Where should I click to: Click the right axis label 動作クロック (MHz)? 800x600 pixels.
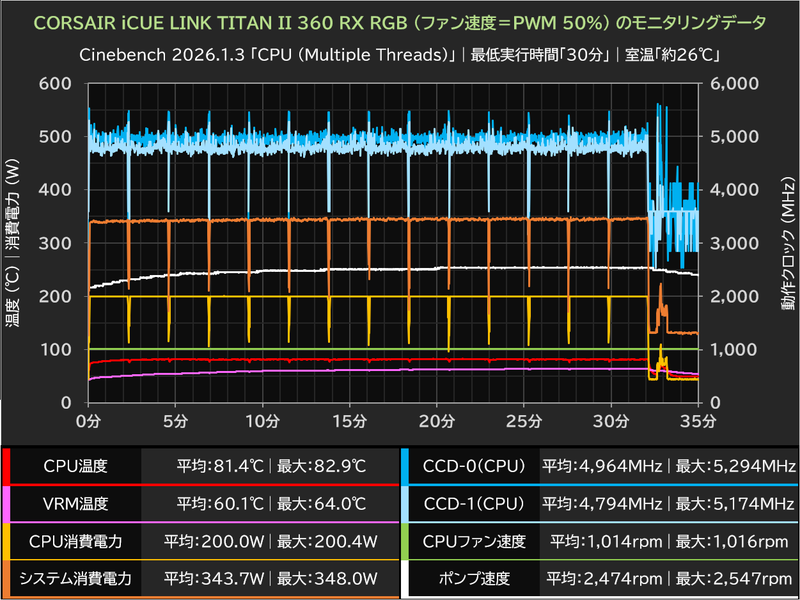click(x=788, y=244)
